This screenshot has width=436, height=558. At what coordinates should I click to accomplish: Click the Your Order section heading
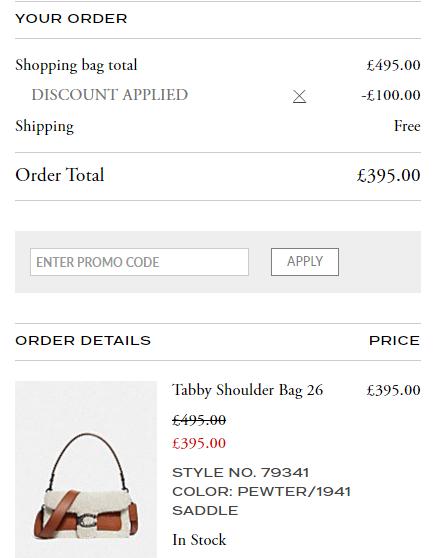71,19
